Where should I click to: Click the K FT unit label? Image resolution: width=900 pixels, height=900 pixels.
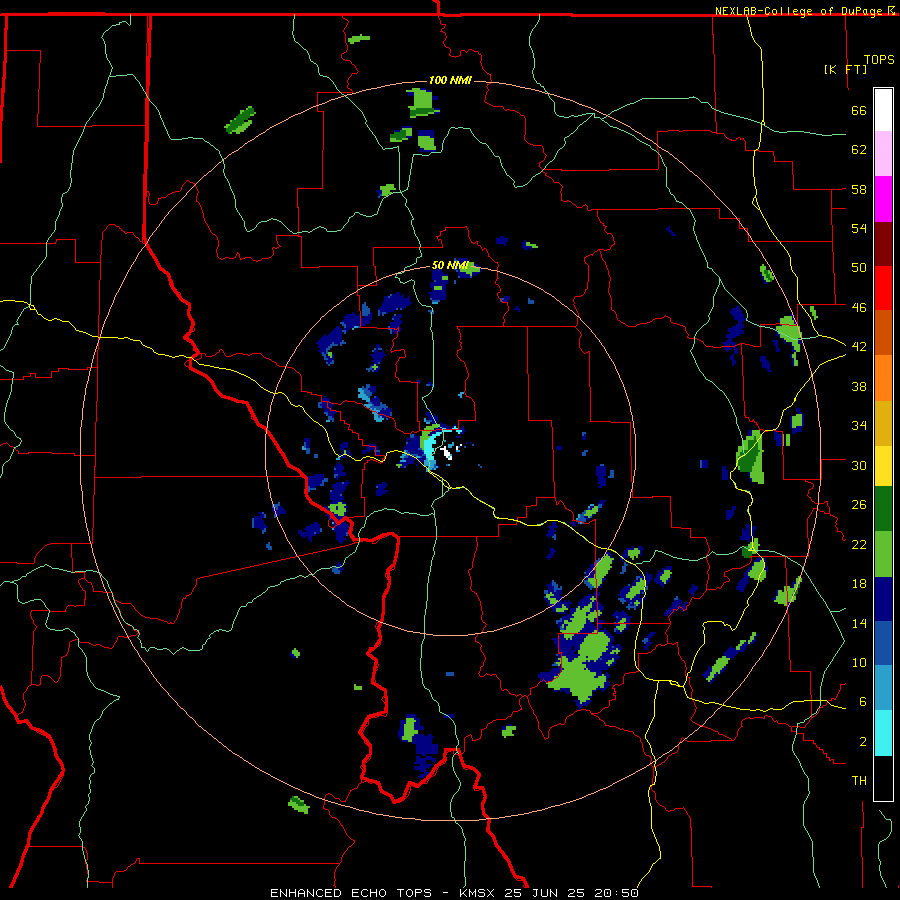pos(845,69)
